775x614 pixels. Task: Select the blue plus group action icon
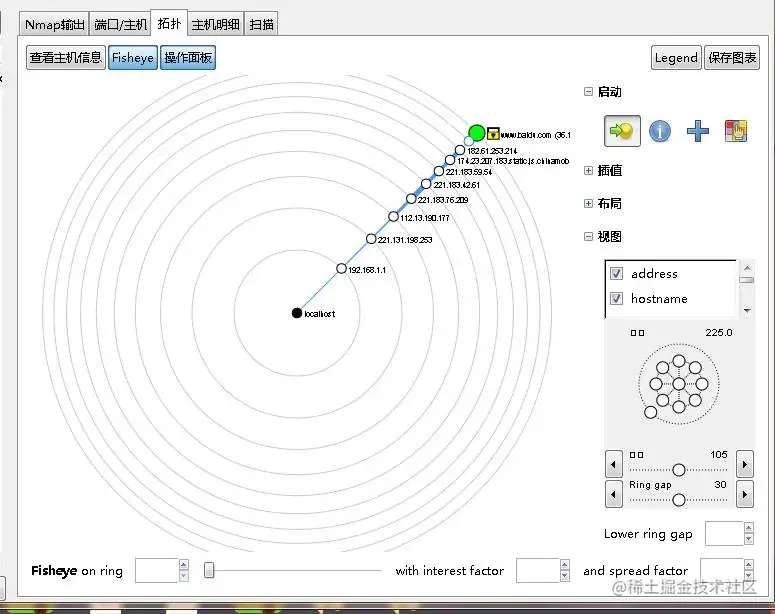[x=697, y=131]
